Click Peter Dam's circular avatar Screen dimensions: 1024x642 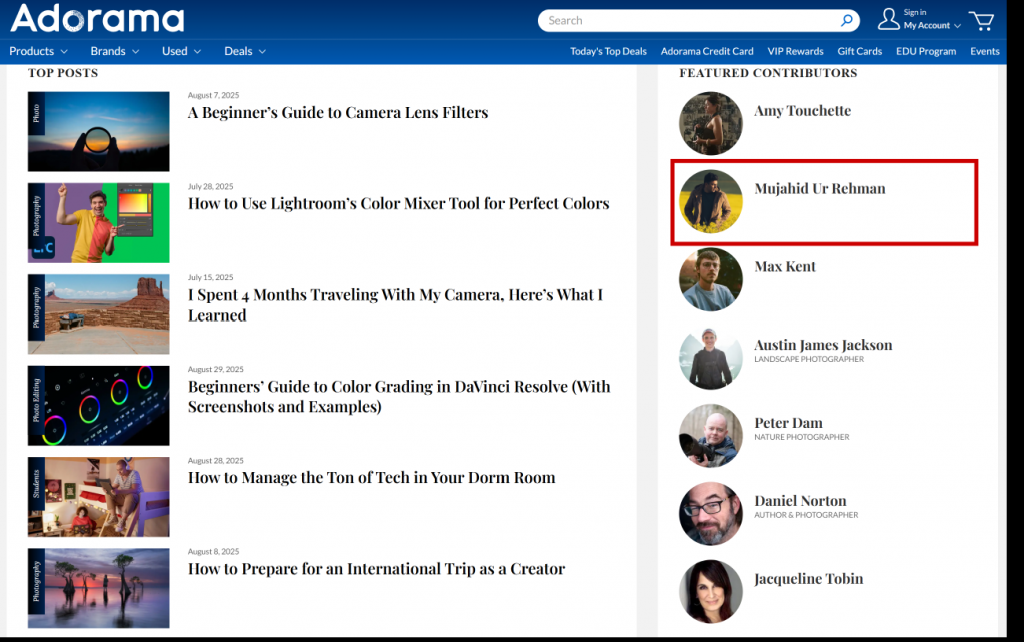(x=710, y=436)
